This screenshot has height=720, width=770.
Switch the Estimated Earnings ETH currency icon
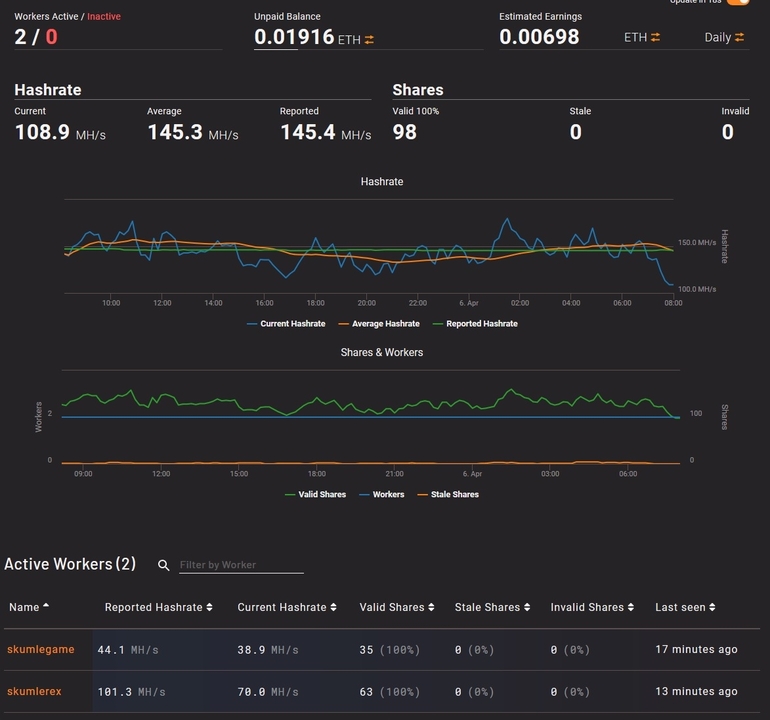click(x=655, y=37)
